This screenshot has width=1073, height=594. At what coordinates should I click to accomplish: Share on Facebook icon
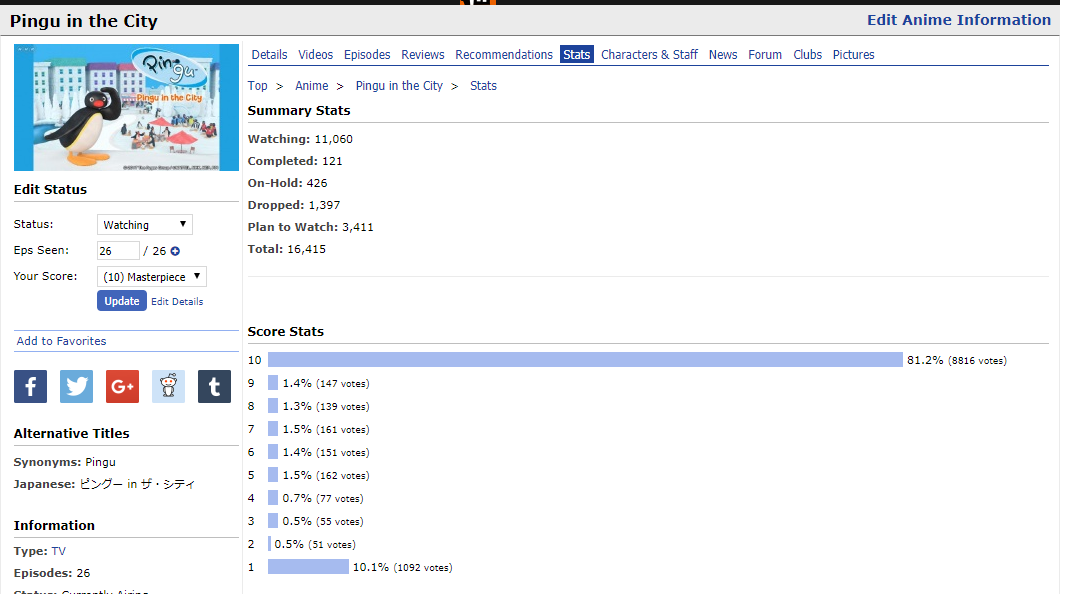pos(30,386)
